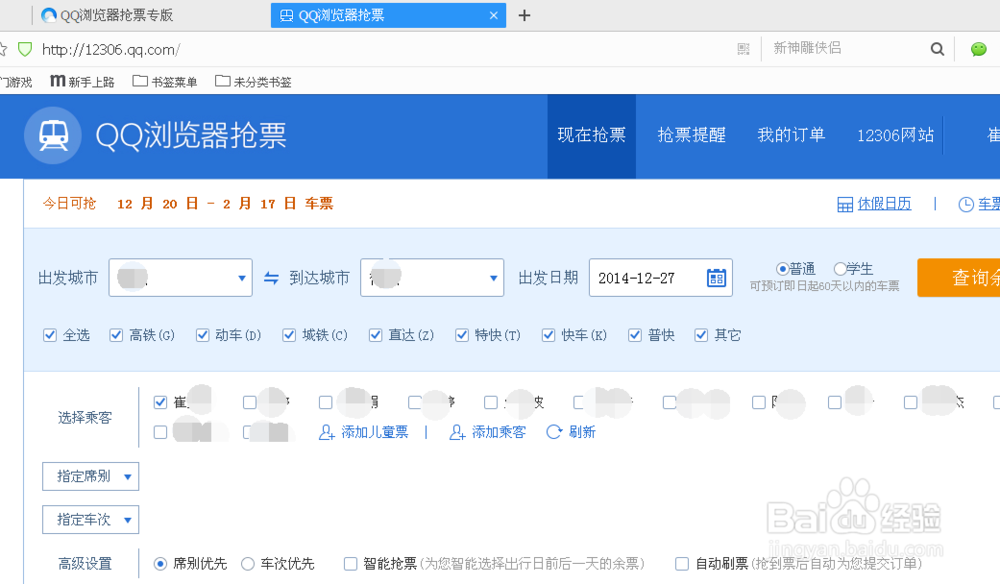Viewport: 1000px width, 584px height.
Task: Toggle the 全选 checkbox
Action: 50,335
